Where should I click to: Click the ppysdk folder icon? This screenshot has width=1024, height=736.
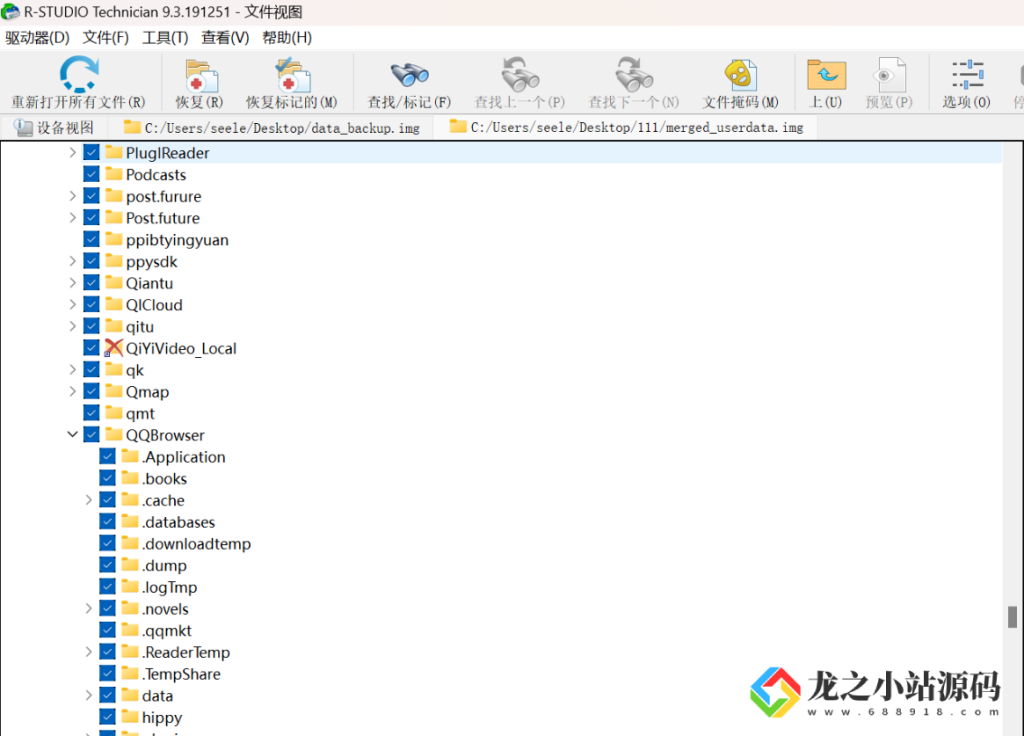(x=114, y=261)
